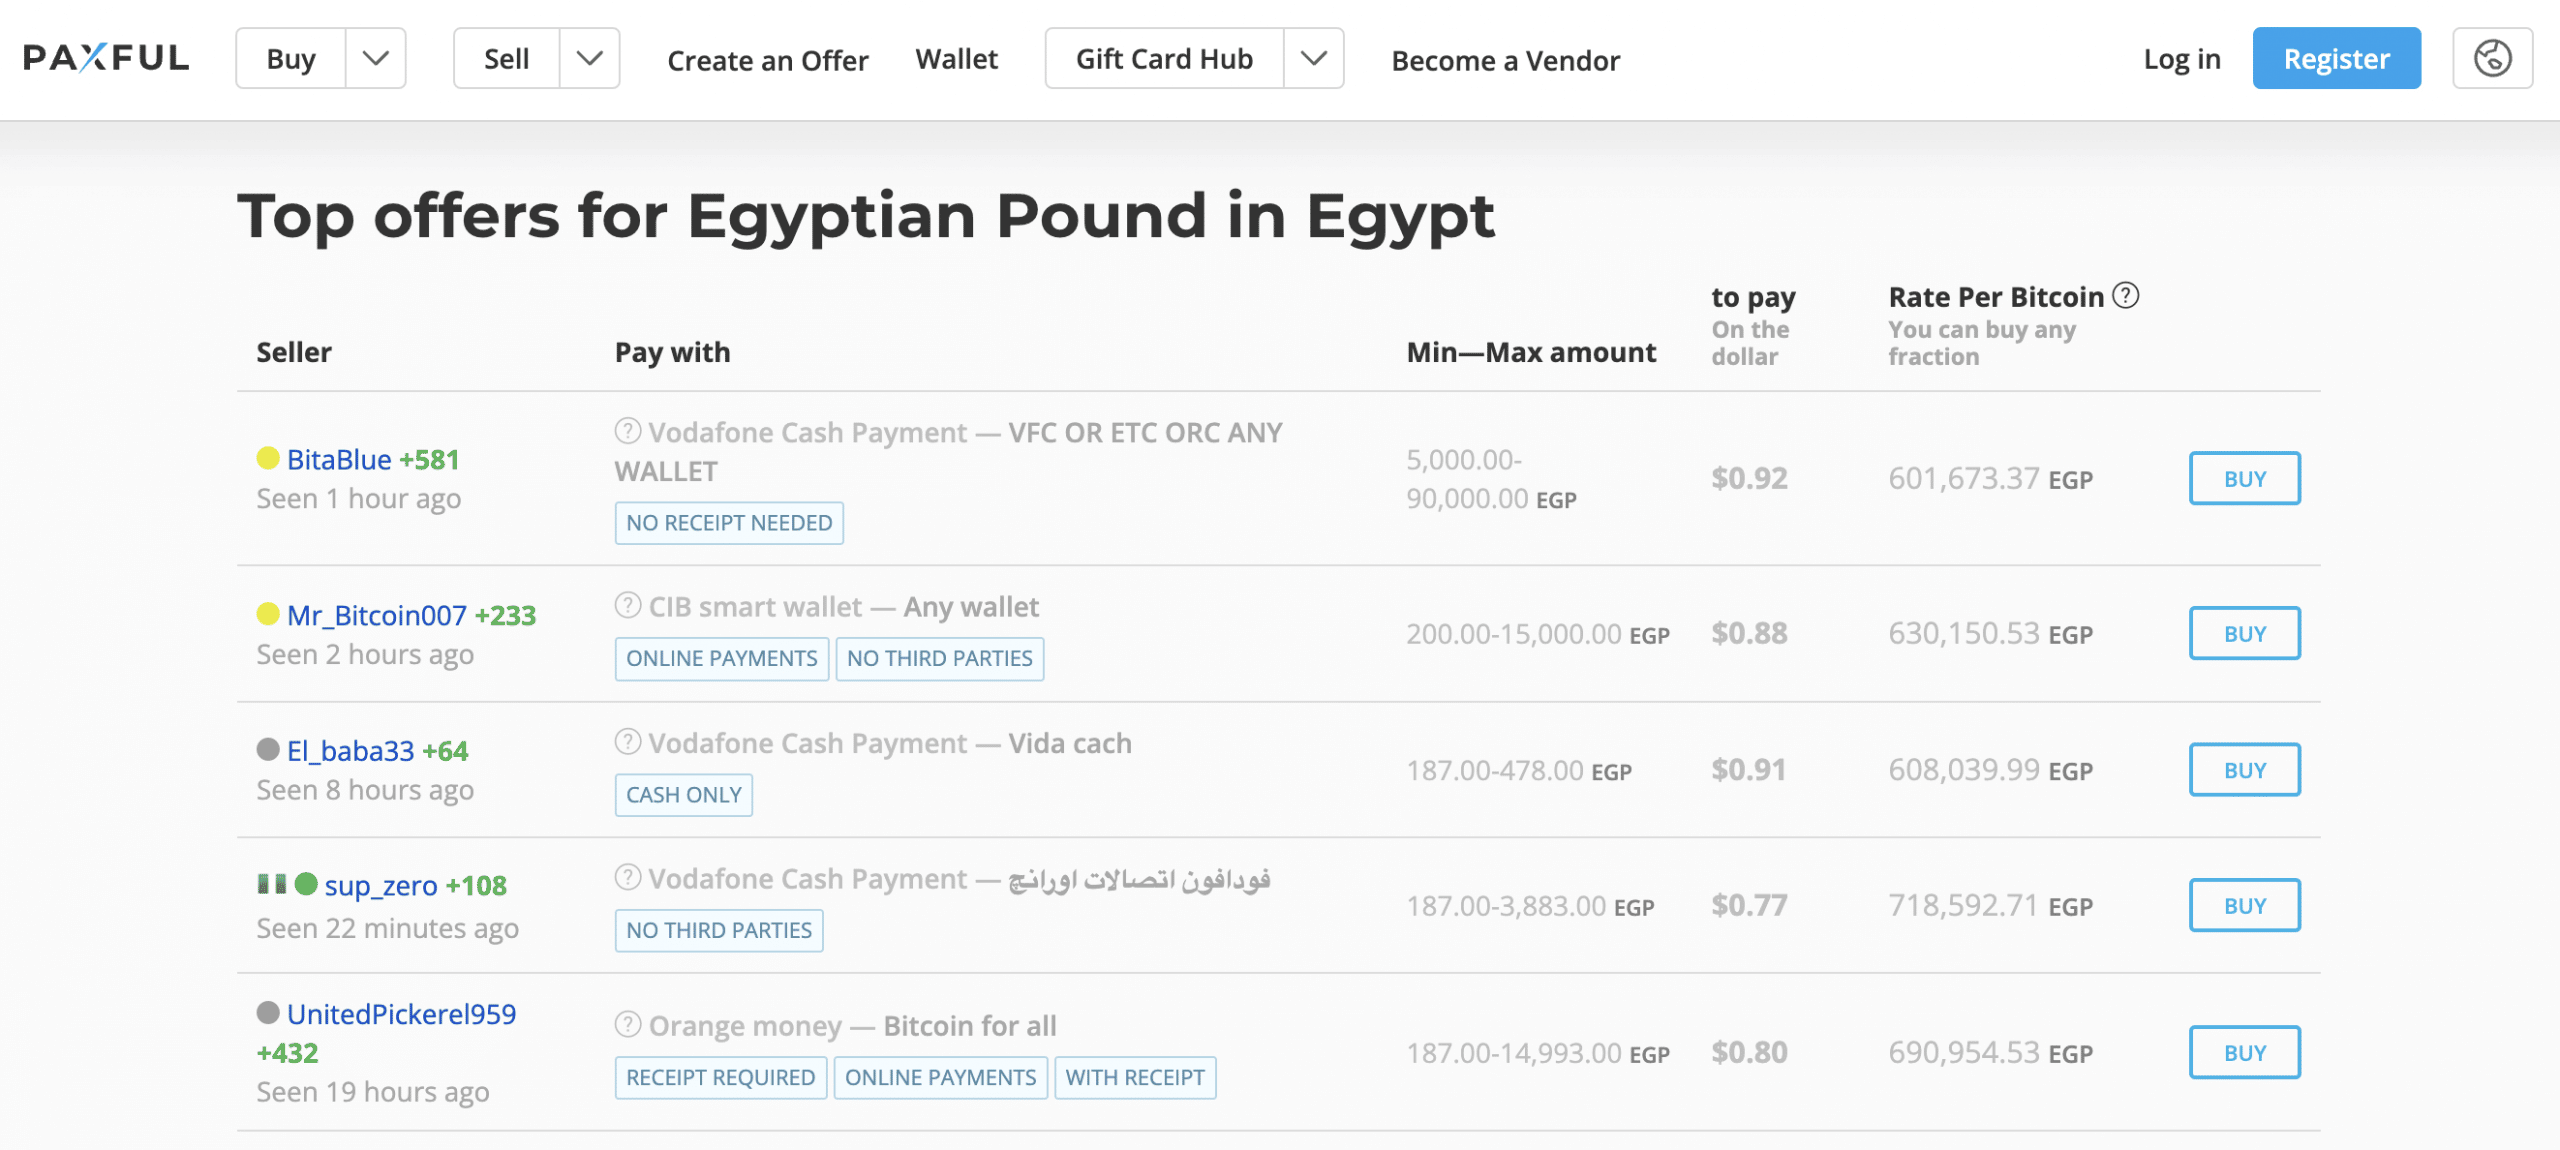Expand the Gift Card Hub dropdown arrow

pos(1314,58)
